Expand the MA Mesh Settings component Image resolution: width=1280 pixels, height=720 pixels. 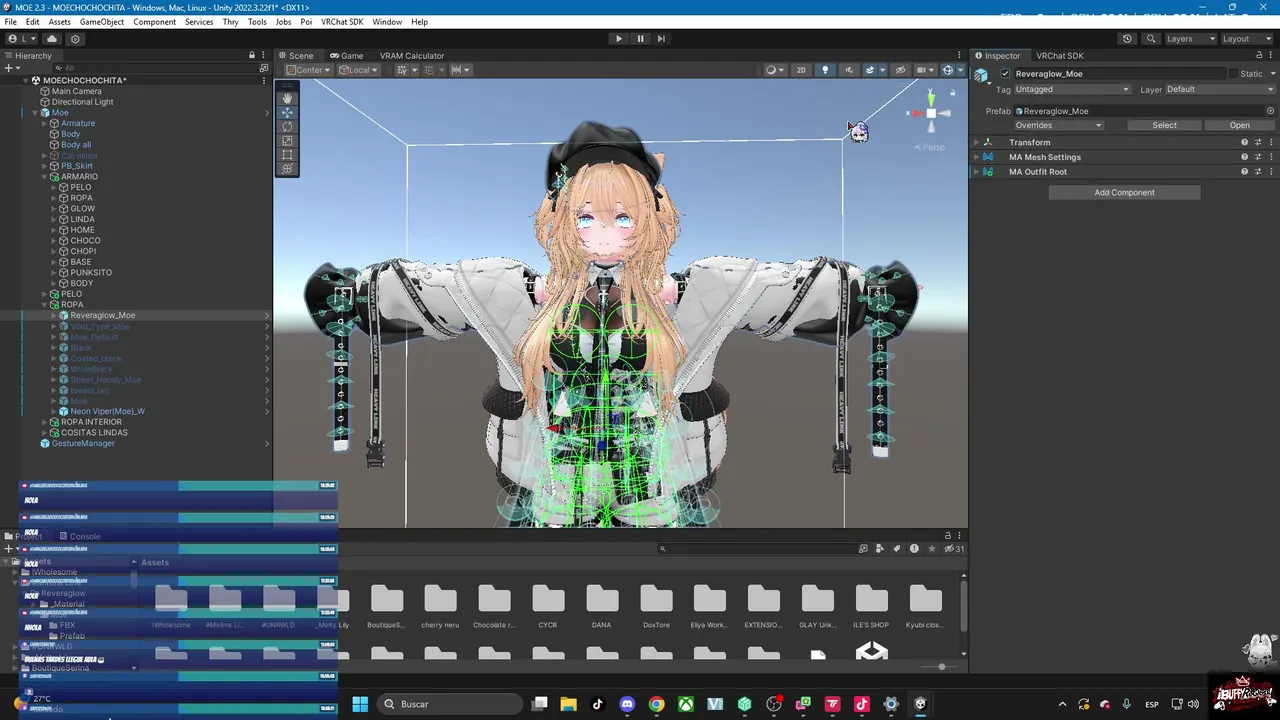(977, 157)
